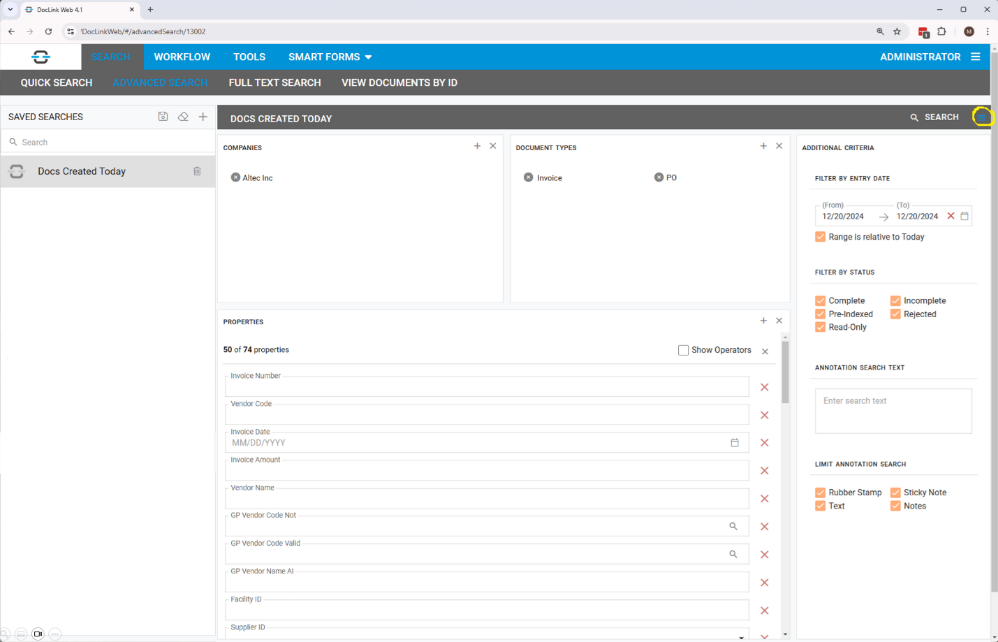Remove Invoice document type chip
998x642 pixels.
pyautogui.click(x=528, y=178)
